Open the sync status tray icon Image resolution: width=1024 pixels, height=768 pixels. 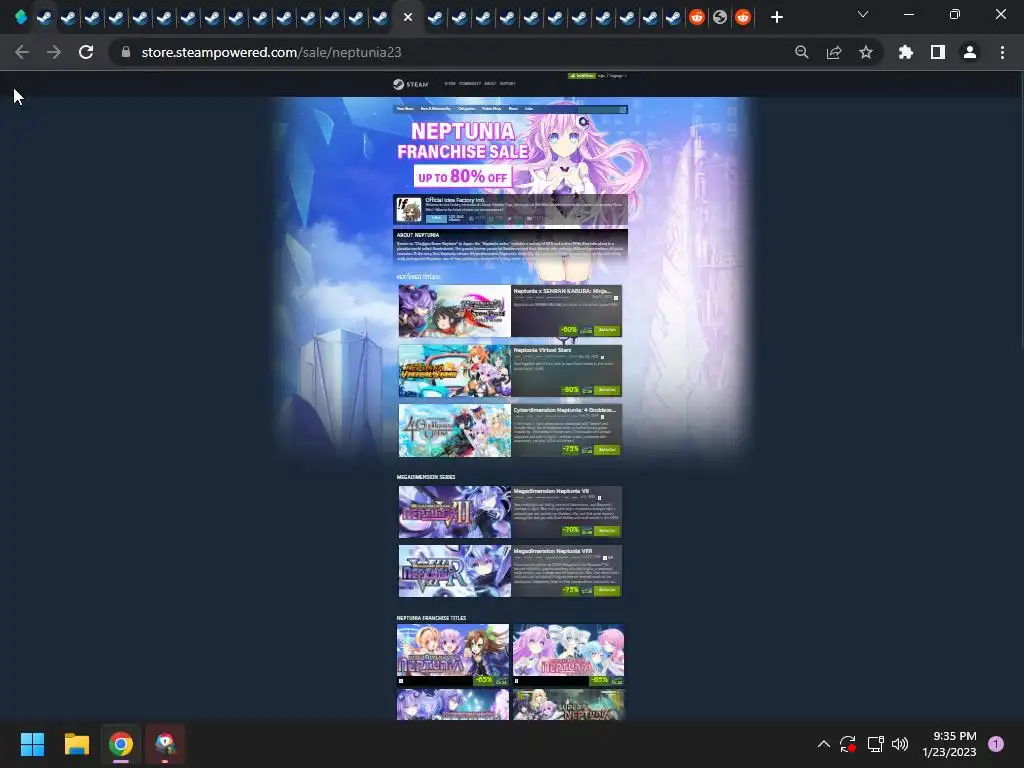pyautogui.click(x=848, y=744)
